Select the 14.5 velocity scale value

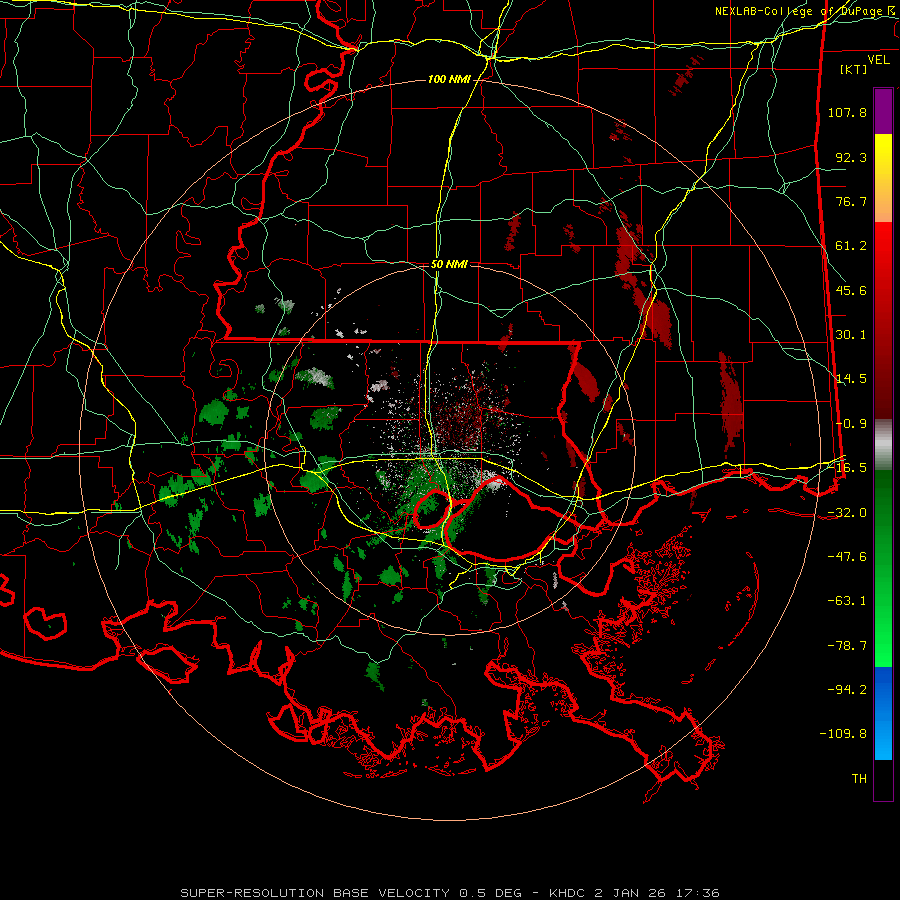click(851, 379)
